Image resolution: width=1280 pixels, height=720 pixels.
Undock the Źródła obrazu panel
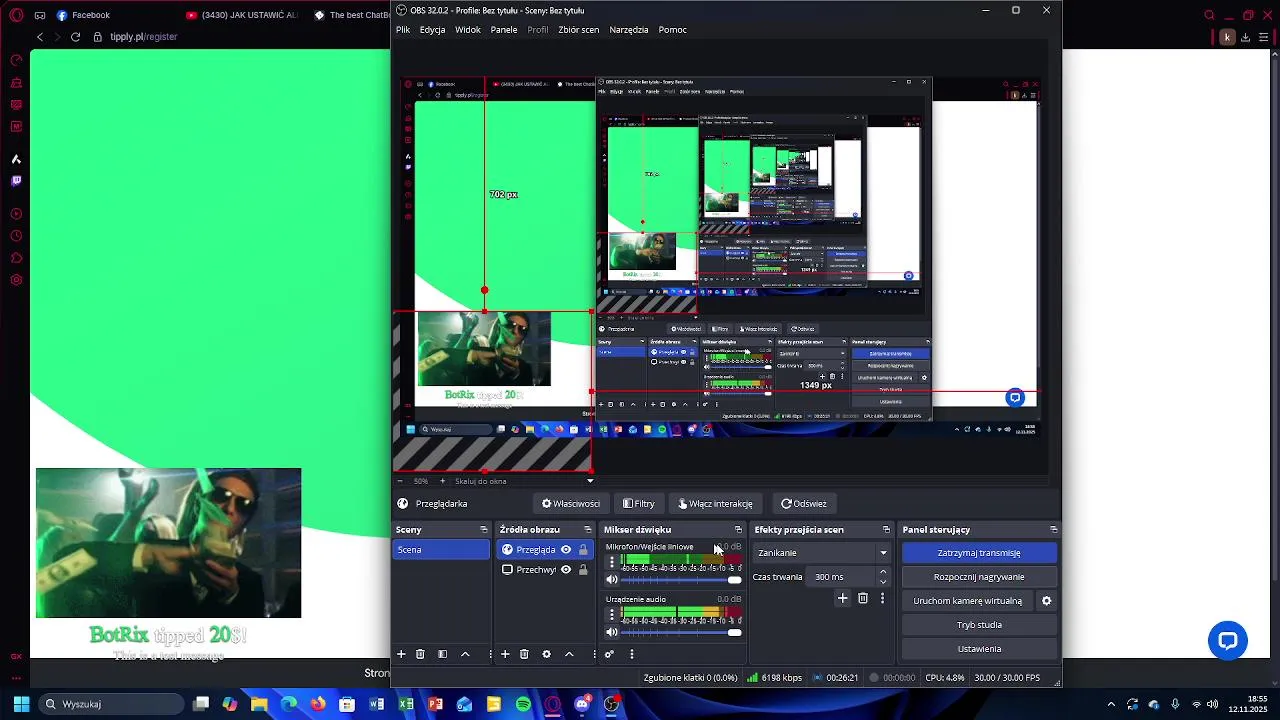pos(588,530)
